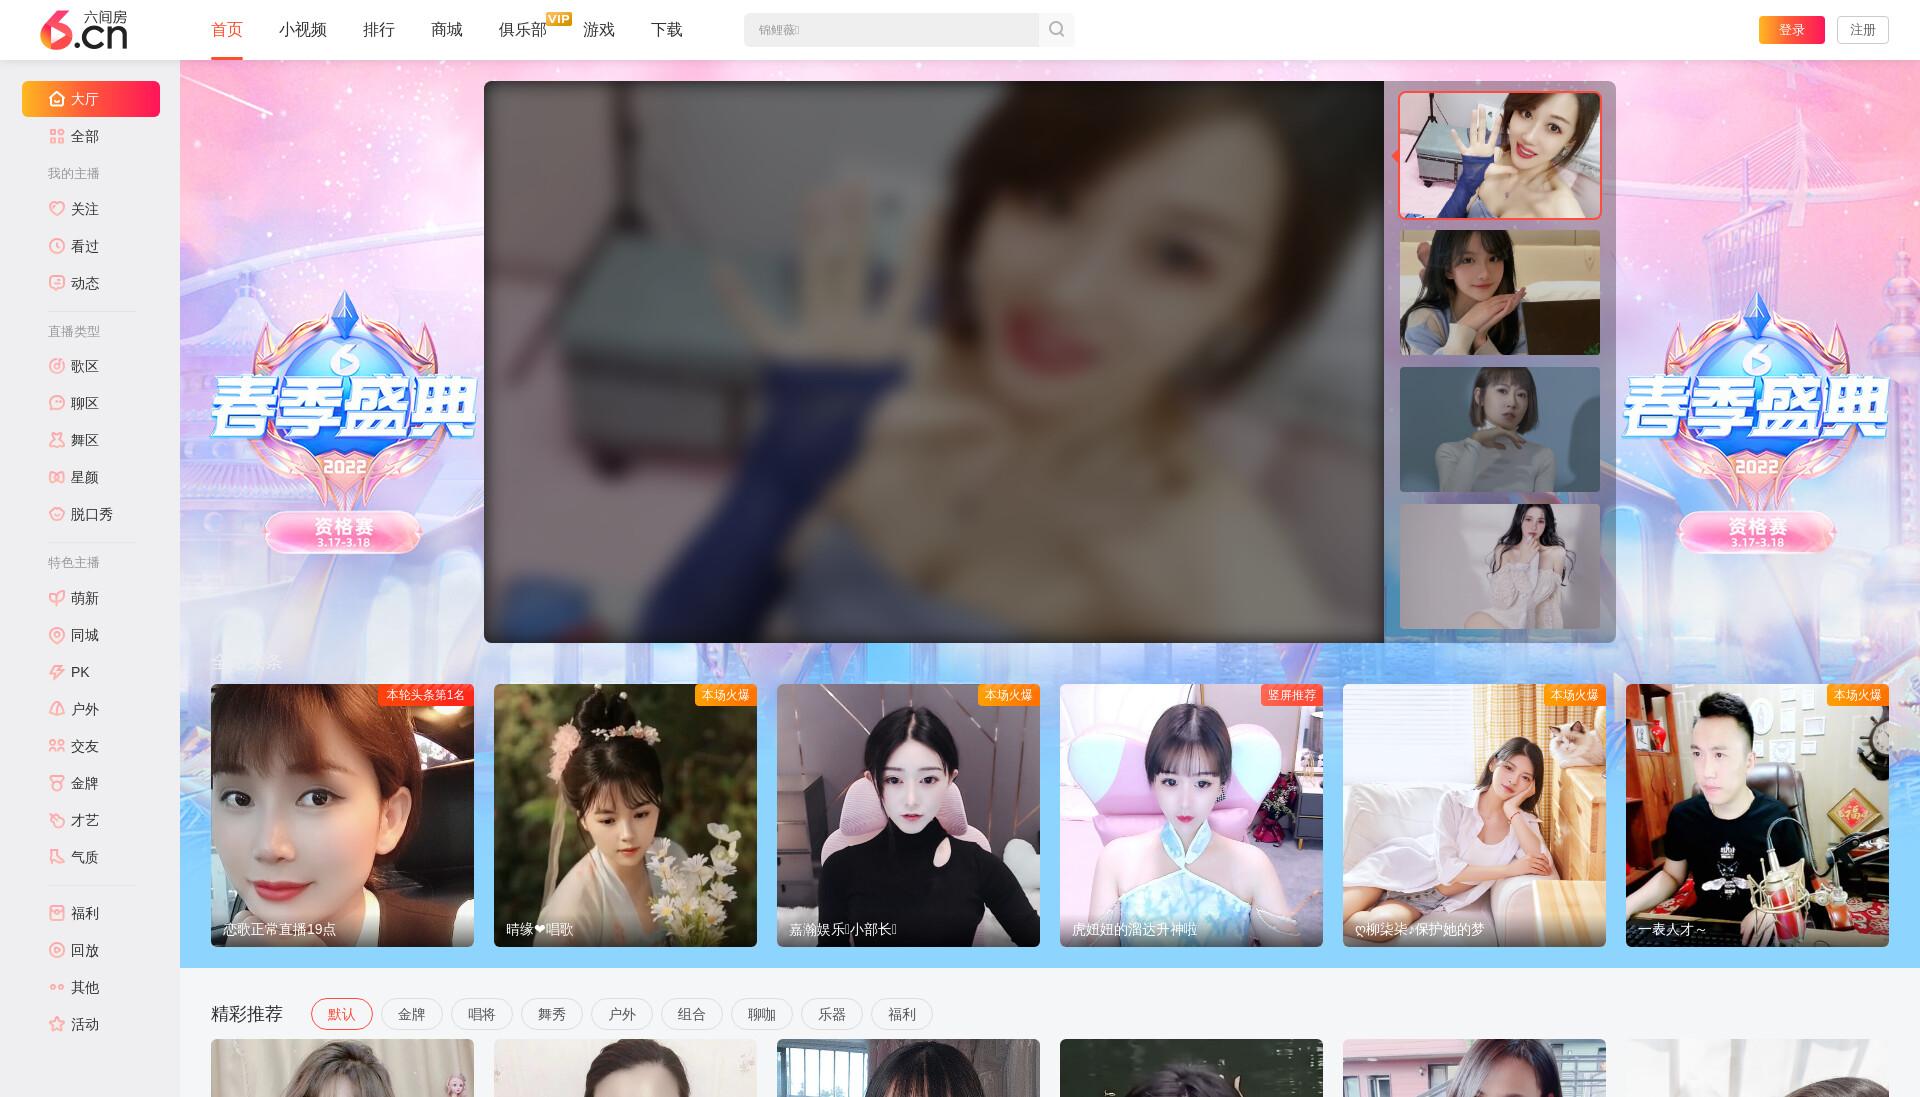Open the 游戏 navigation tab
Screen dimensions: 1920x1097
point(599,30)
